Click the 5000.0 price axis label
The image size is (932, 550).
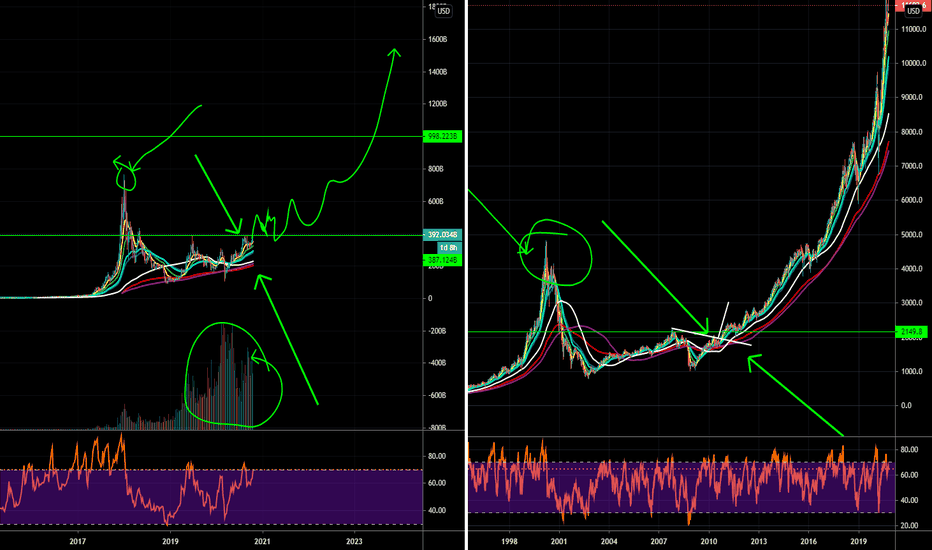click(912, 235)
